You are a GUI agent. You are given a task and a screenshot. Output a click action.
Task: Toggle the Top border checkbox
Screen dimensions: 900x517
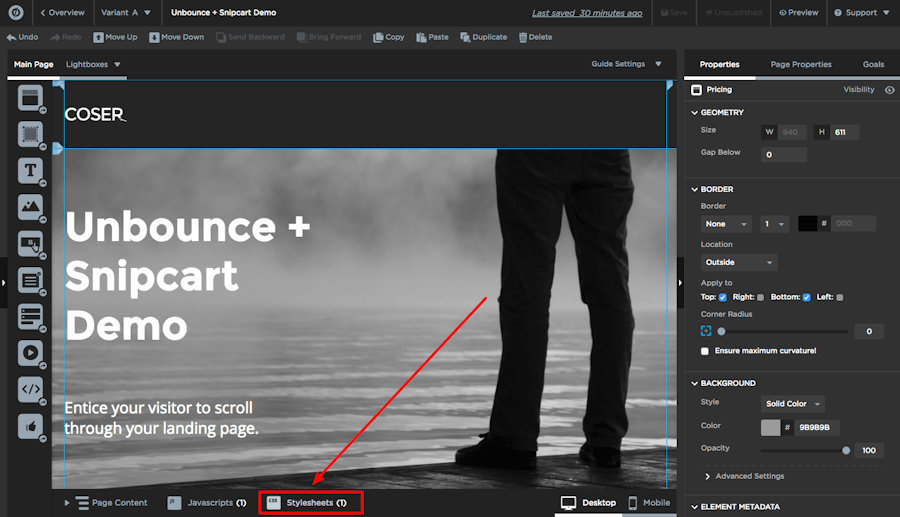[723, 297]
